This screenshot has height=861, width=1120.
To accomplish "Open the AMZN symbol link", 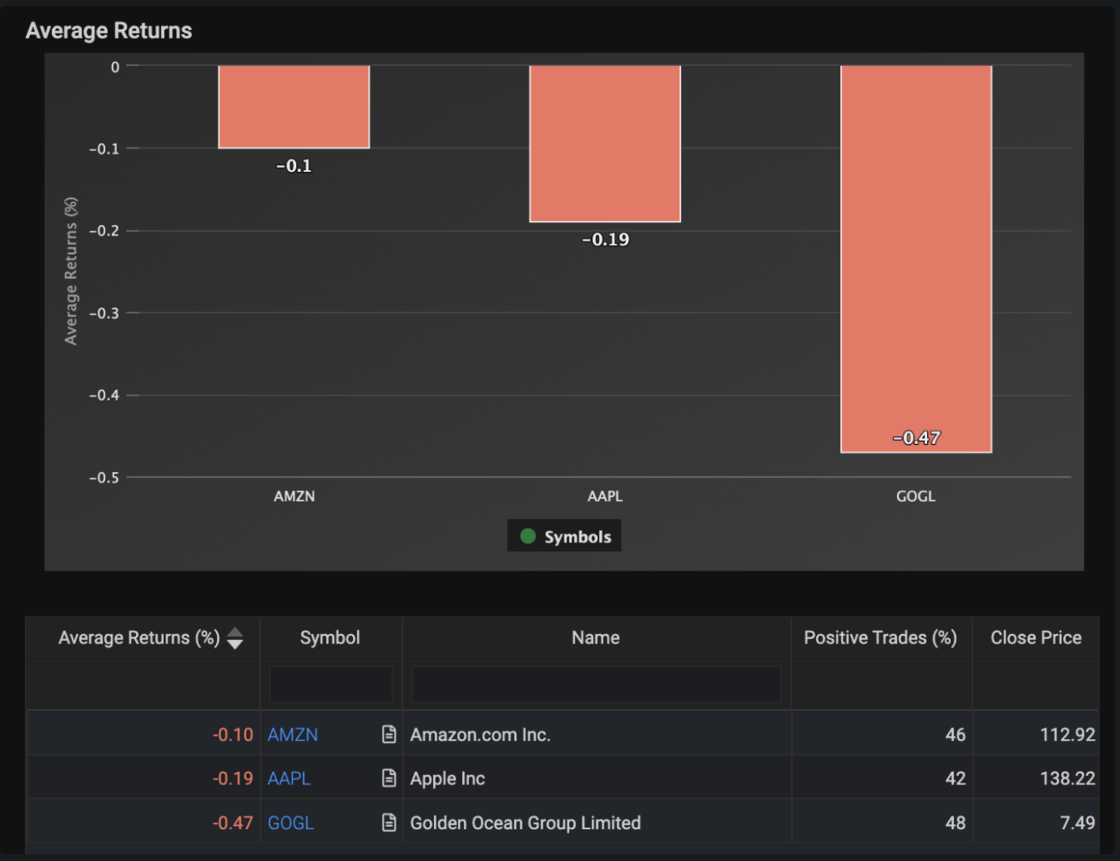I will click(293, 735).
